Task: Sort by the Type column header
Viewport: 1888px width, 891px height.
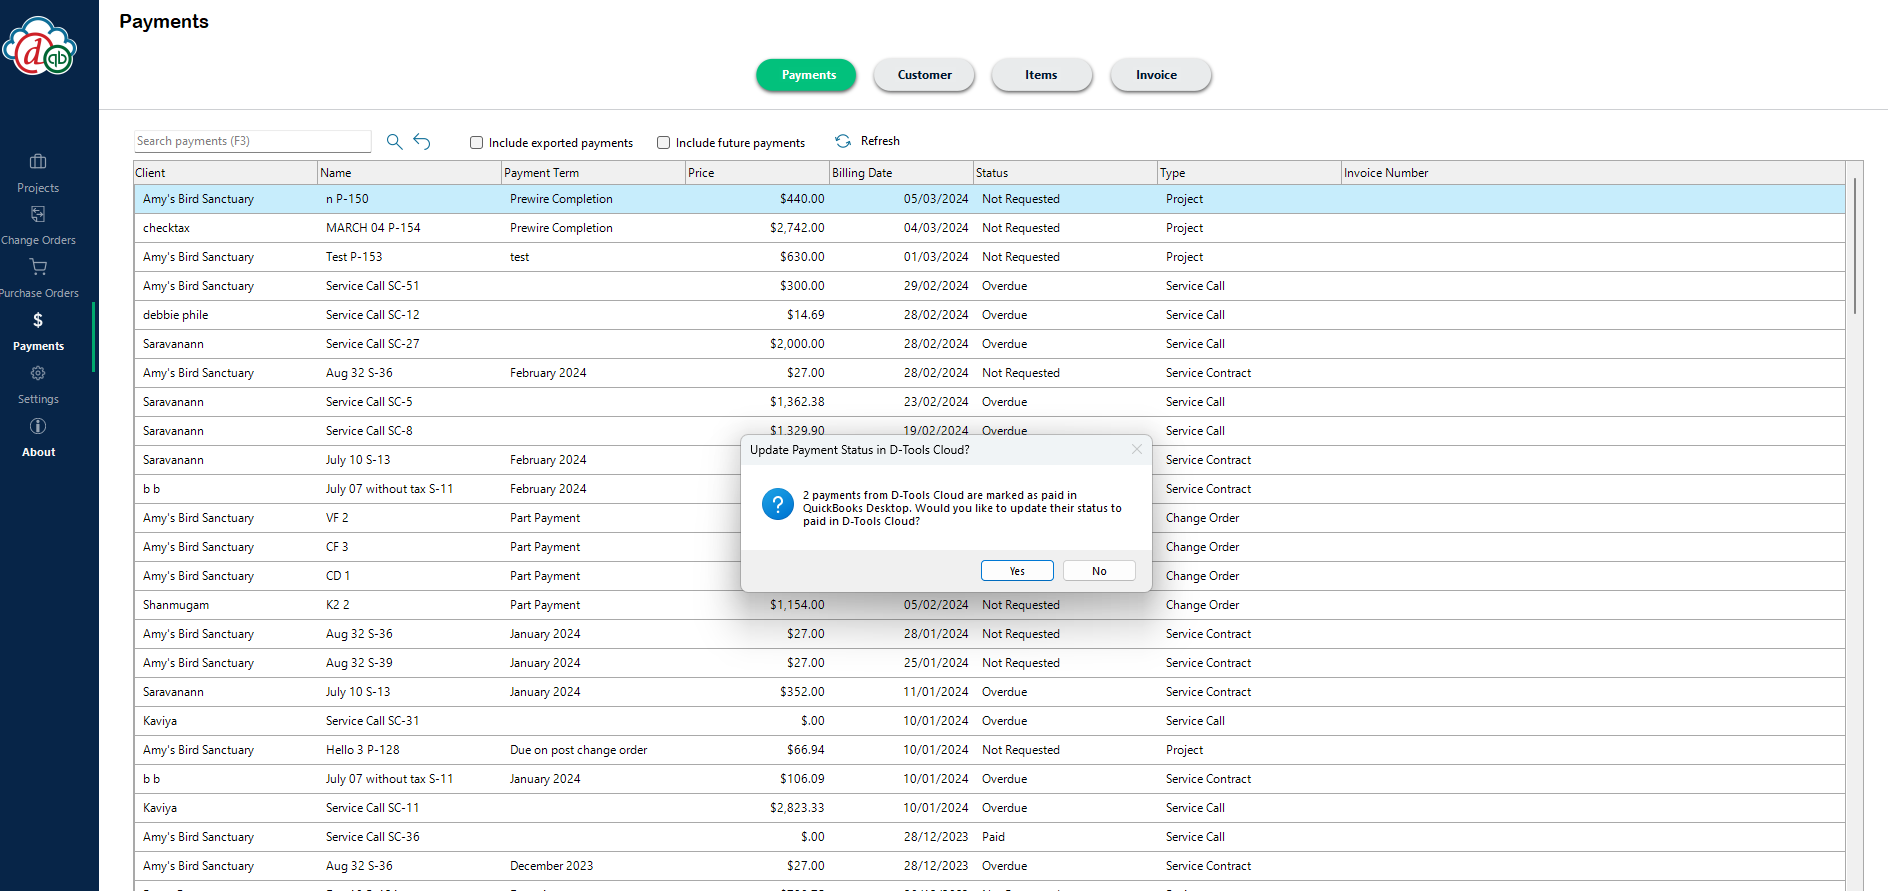Action: (x=1249, y=173)
